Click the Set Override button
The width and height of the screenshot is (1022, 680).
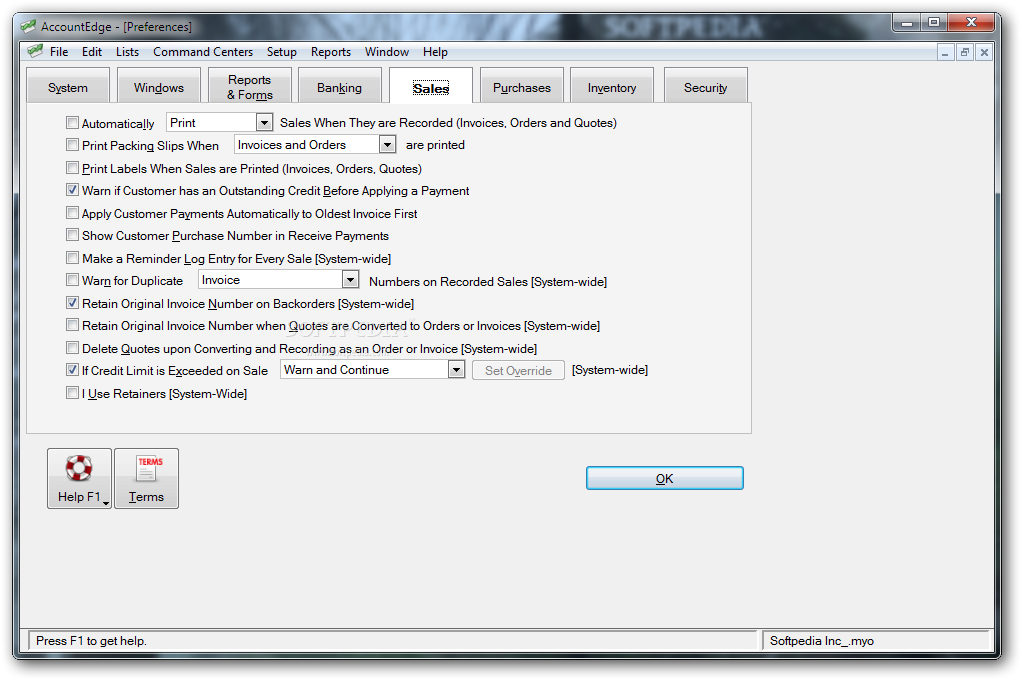click(x=518, y=370)
